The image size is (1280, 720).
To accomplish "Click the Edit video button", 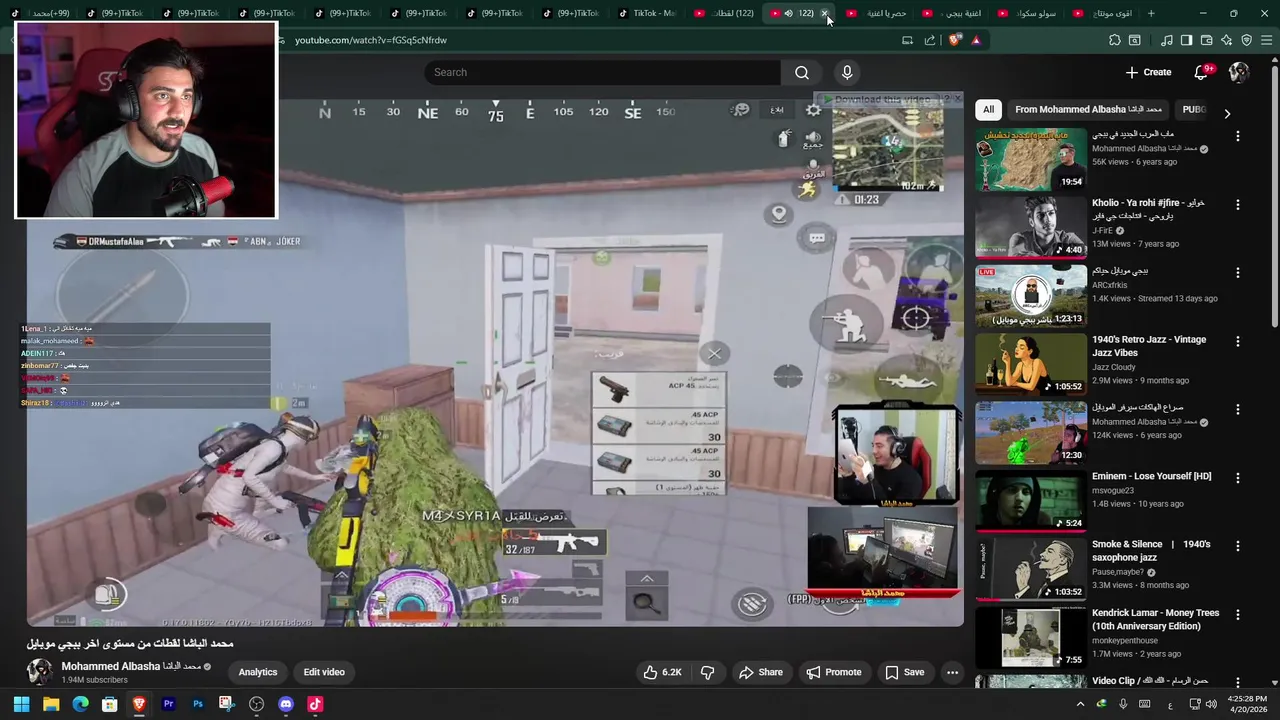I will click(x=324, y=672).
